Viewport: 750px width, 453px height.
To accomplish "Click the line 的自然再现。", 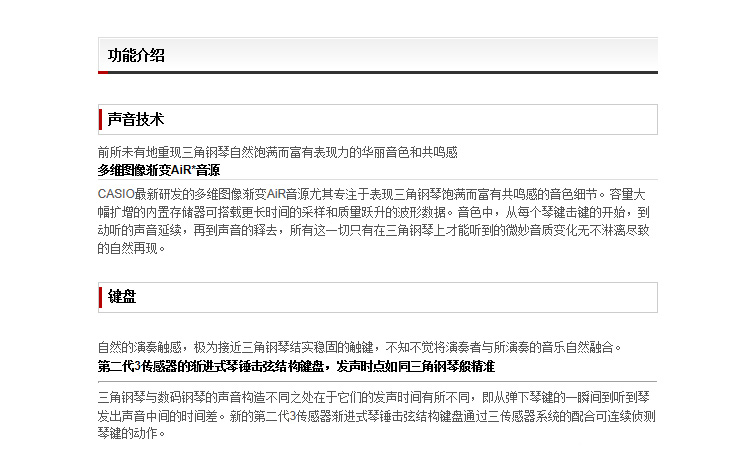I will coord(132,249).
